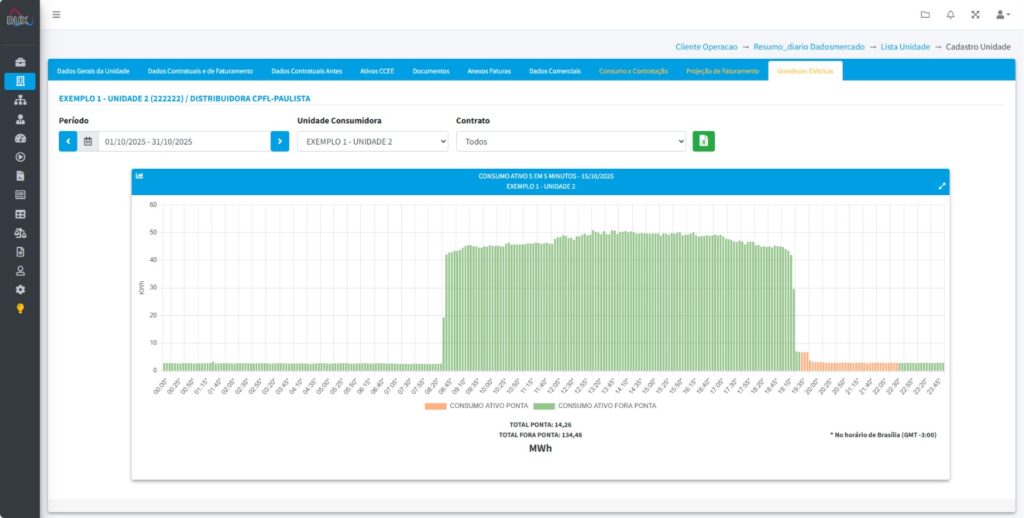The width and height of the screenshot is (1024, 518).
Task: Click the notifications bell icon
Action: 950,14
